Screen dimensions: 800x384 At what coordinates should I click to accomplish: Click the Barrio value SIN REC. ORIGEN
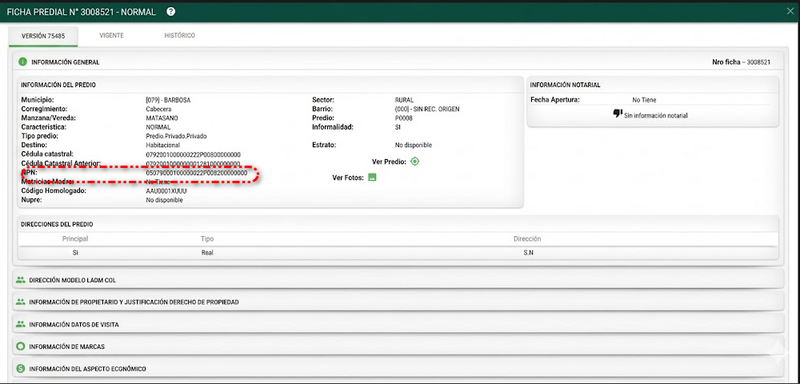click(x=427, y=109)
